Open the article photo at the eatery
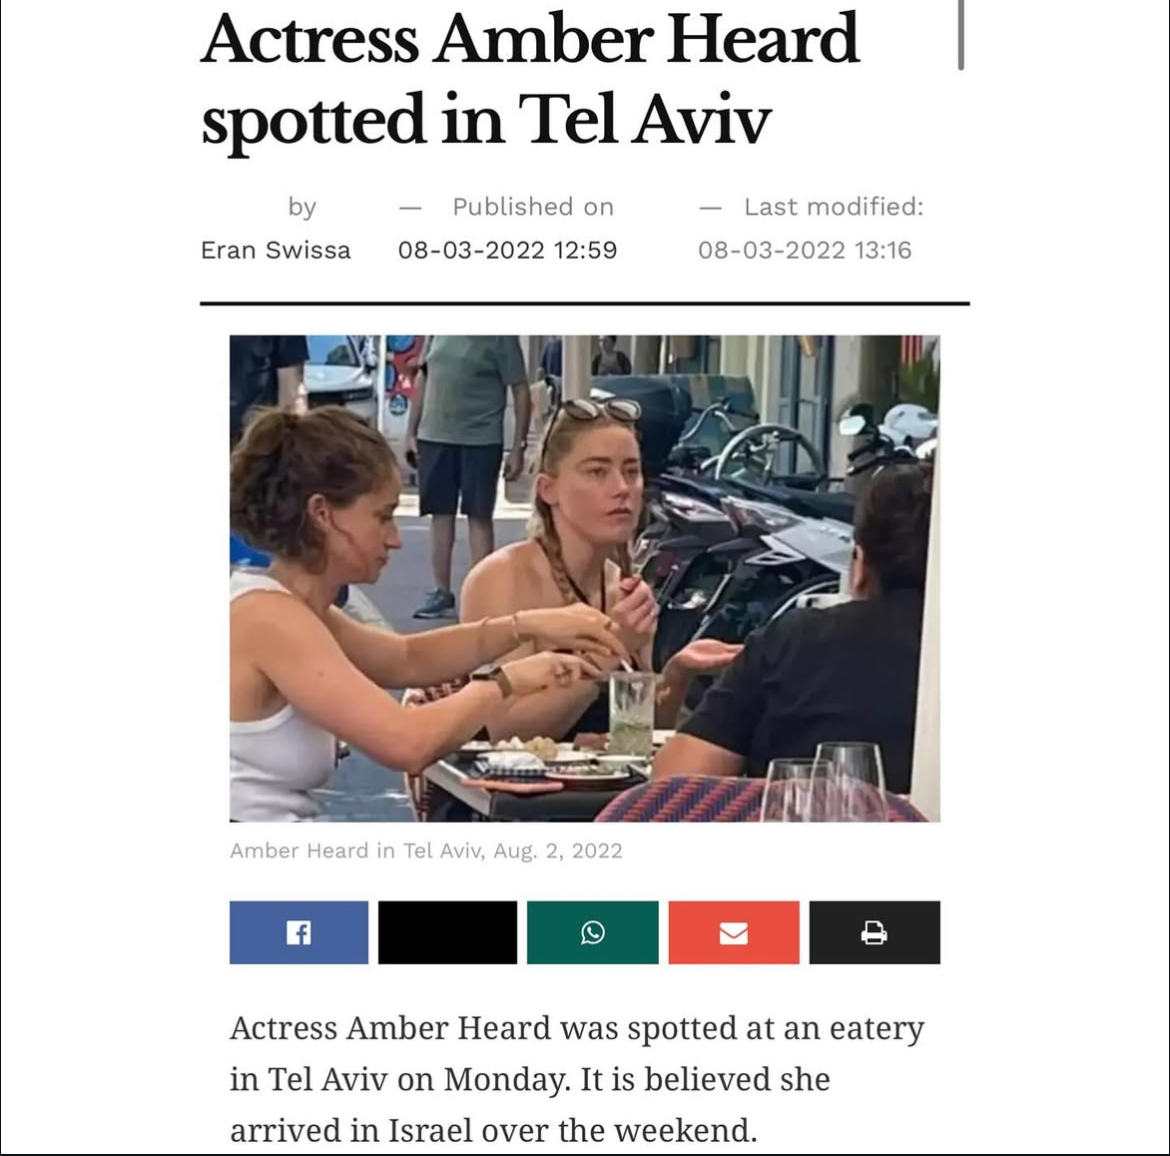 click(x=585, y=578)
